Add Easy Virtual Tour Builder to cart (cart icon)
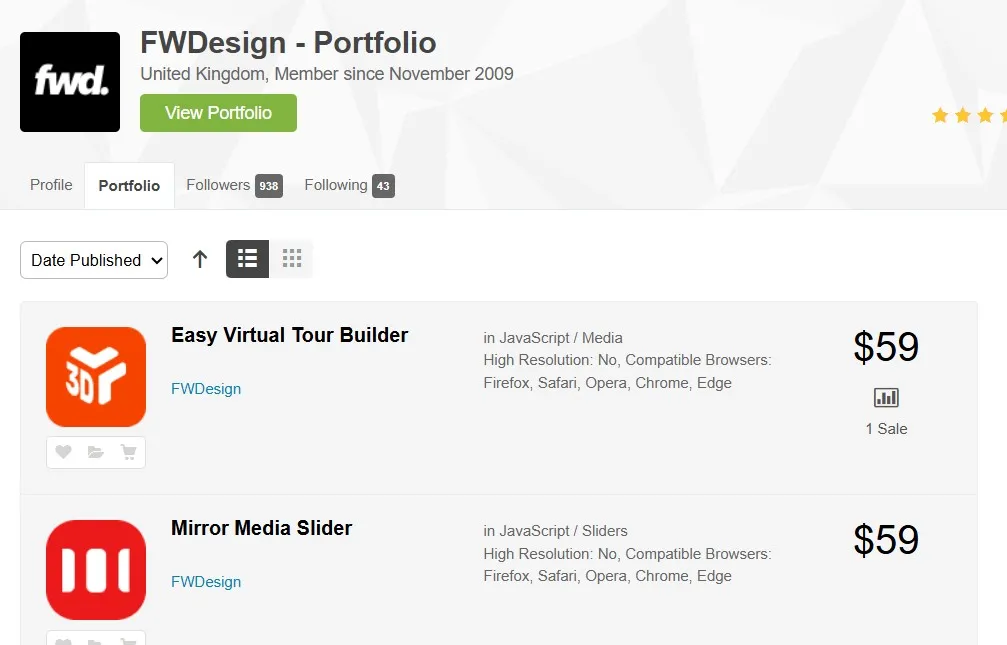Image resolution: width=1007 pixels, height=645 pixels. click(128, 452)
